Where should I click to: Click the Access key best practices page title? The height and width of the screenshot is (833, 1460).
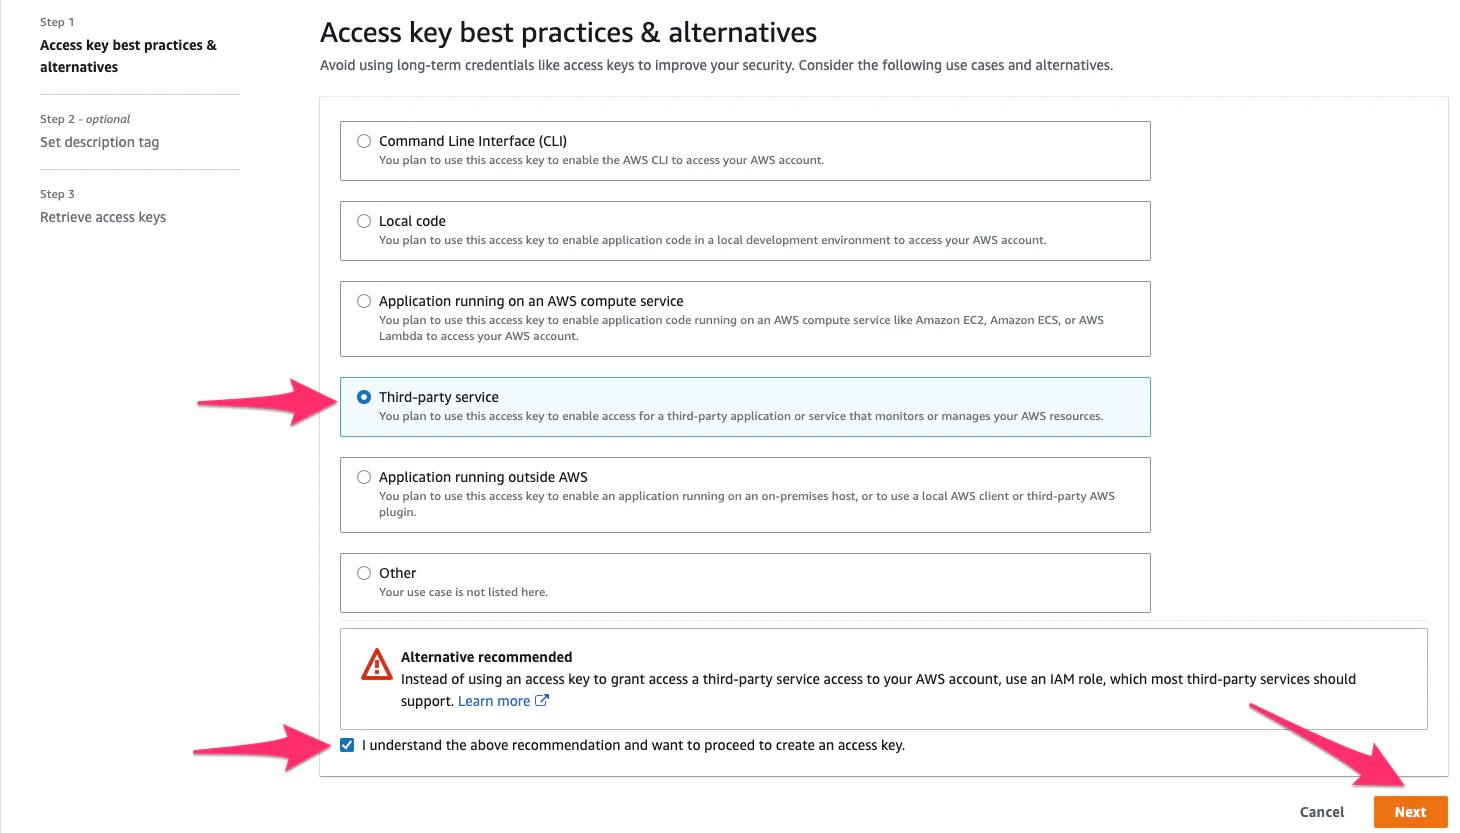568,32
